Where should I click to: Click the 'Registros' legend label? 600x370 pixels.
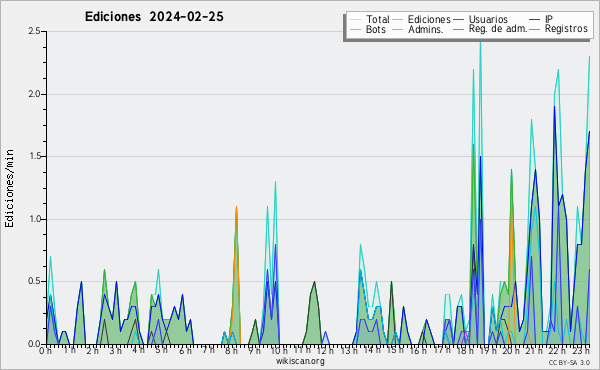coord(566,29)
